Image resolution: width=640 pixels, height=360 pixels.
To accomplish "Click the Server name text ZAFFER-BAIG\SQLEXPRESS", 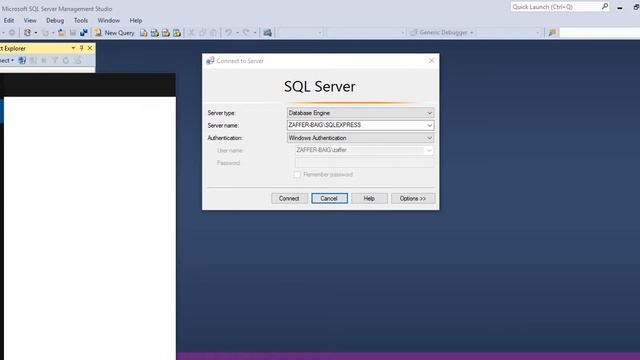I will (324, 125).
